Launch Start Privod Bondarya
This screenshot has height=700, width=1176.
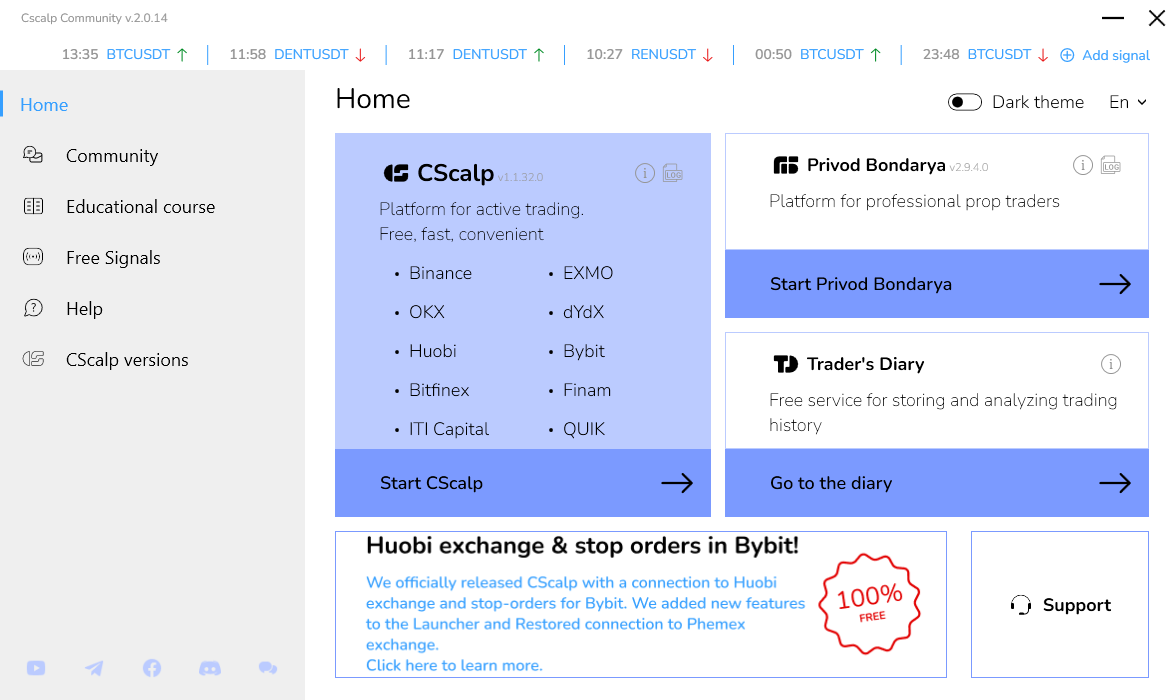(x=936, y=284)
